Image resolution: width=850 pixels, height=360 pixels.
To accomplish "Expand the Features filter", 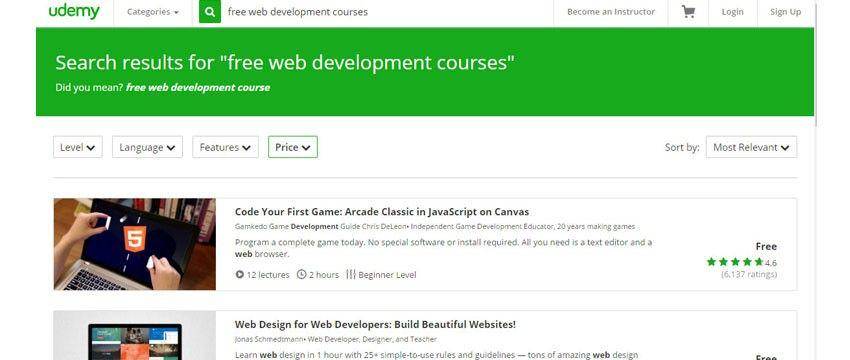I will (x=226, y=147).
